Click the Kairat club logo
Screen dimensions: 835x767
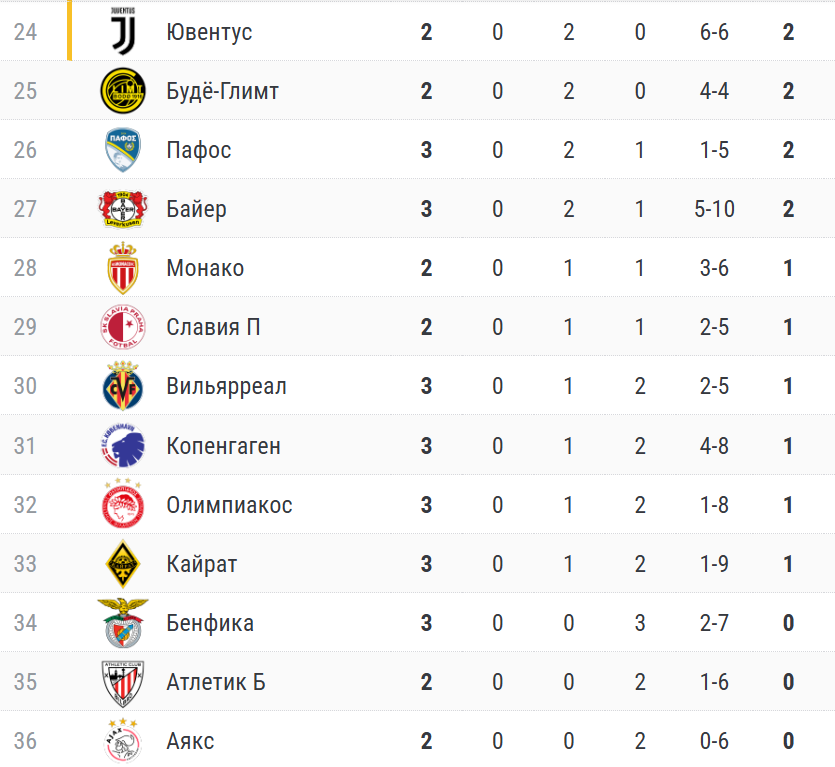pos(123,564)
